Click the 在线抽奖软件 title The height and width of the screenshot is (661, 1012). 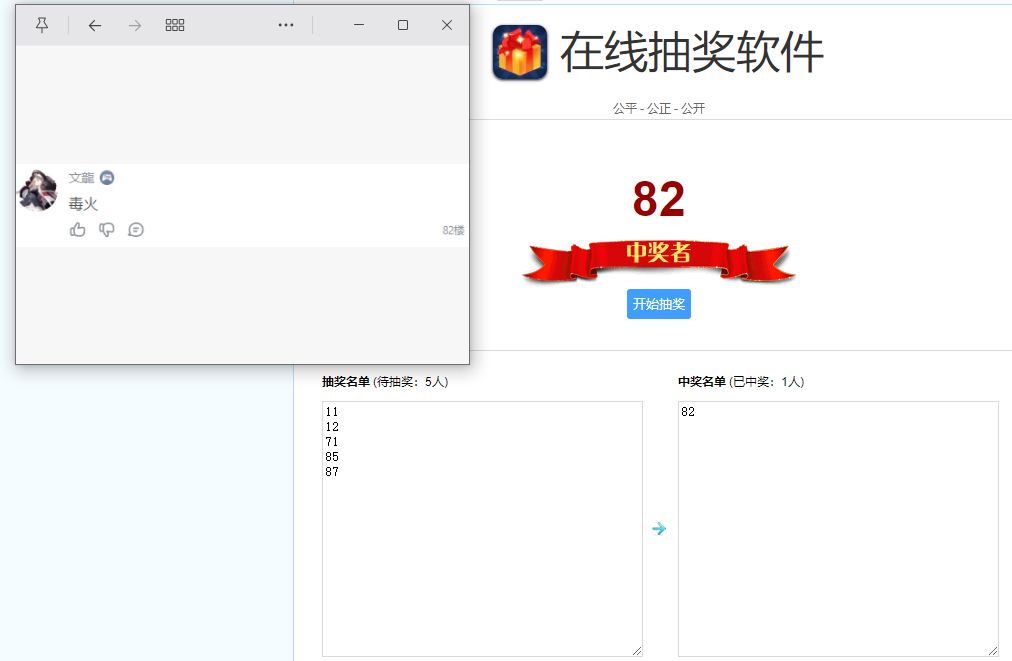click(692, 52)
